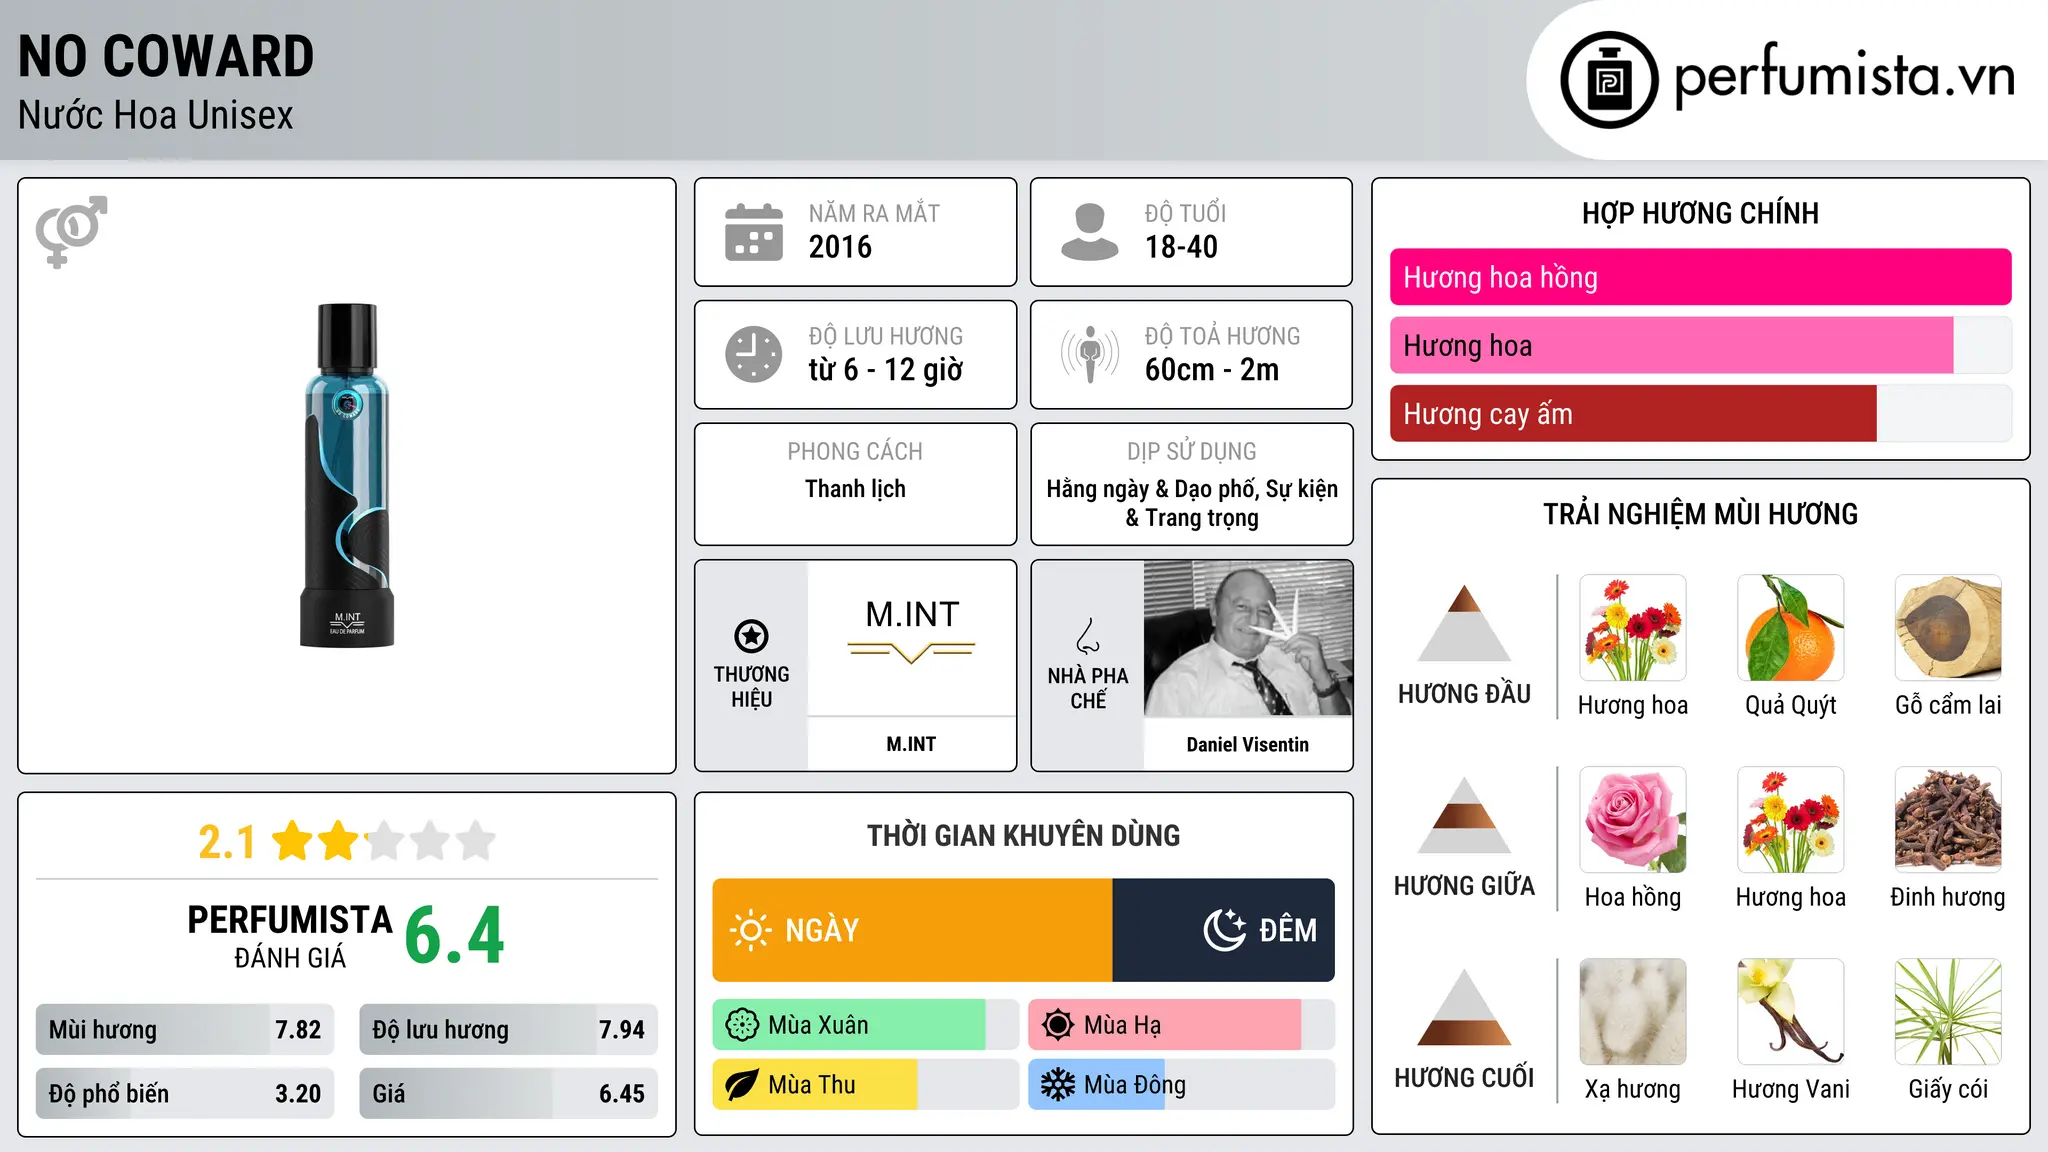Viewport: 2048px width, 1152px height.
Task: Click the NO COWARD title
Action: (x=166, y=56)
